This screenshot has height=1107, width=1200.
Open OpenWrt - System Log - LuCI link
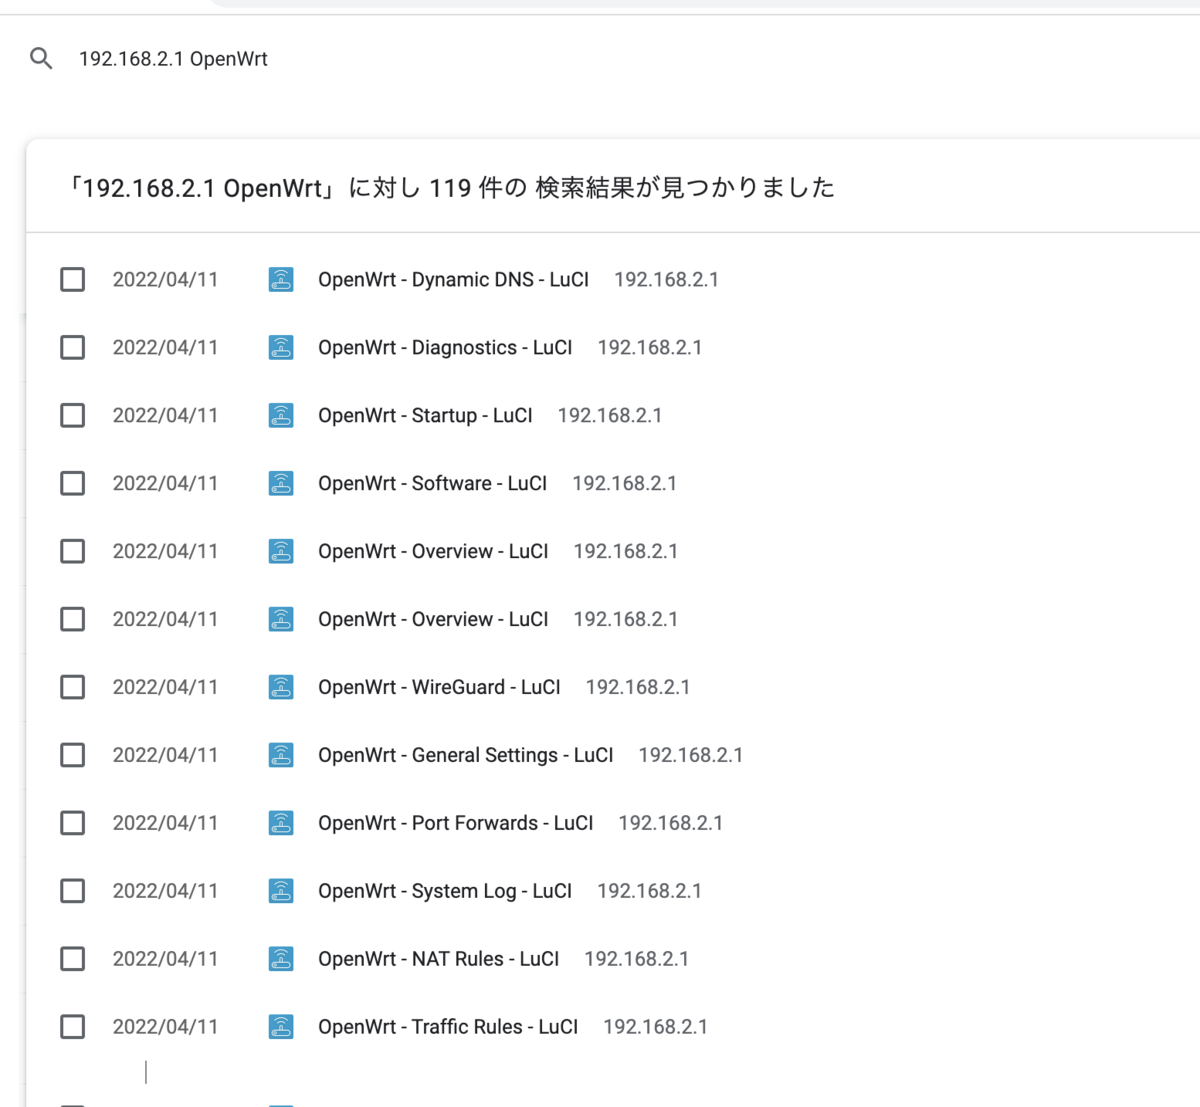click(445, 892)
